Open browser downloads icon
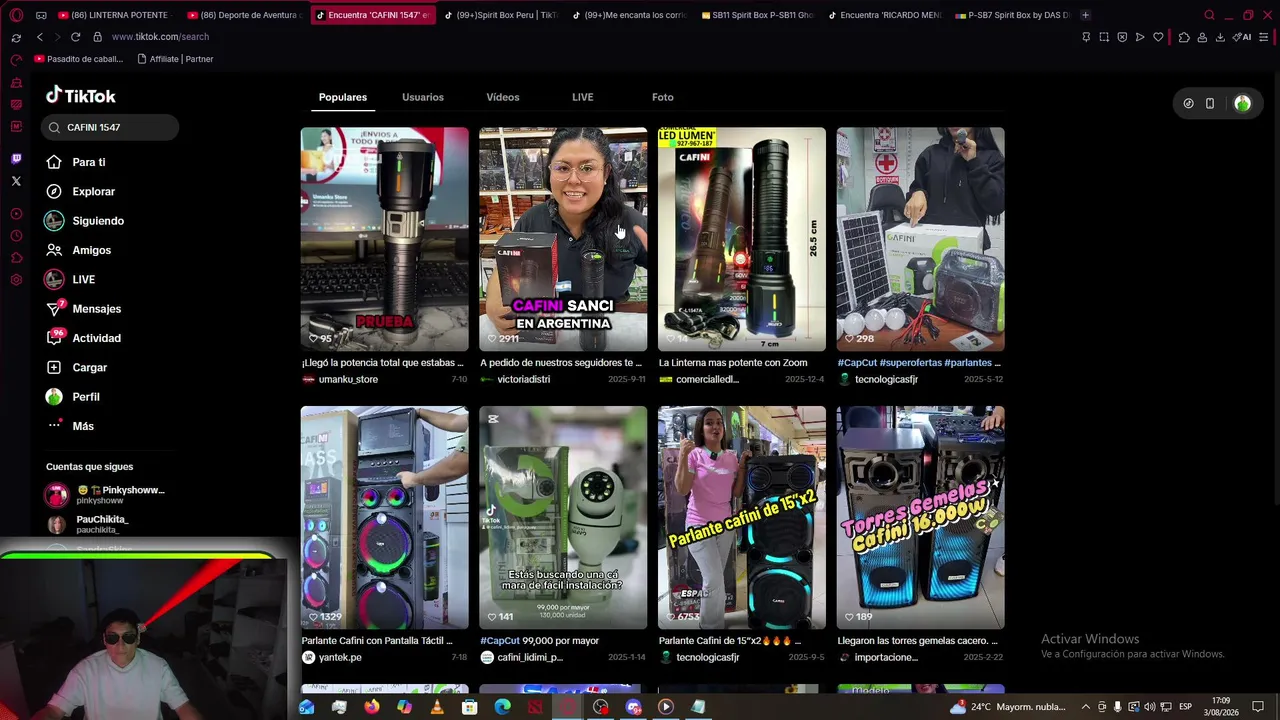 [1220, 37]
